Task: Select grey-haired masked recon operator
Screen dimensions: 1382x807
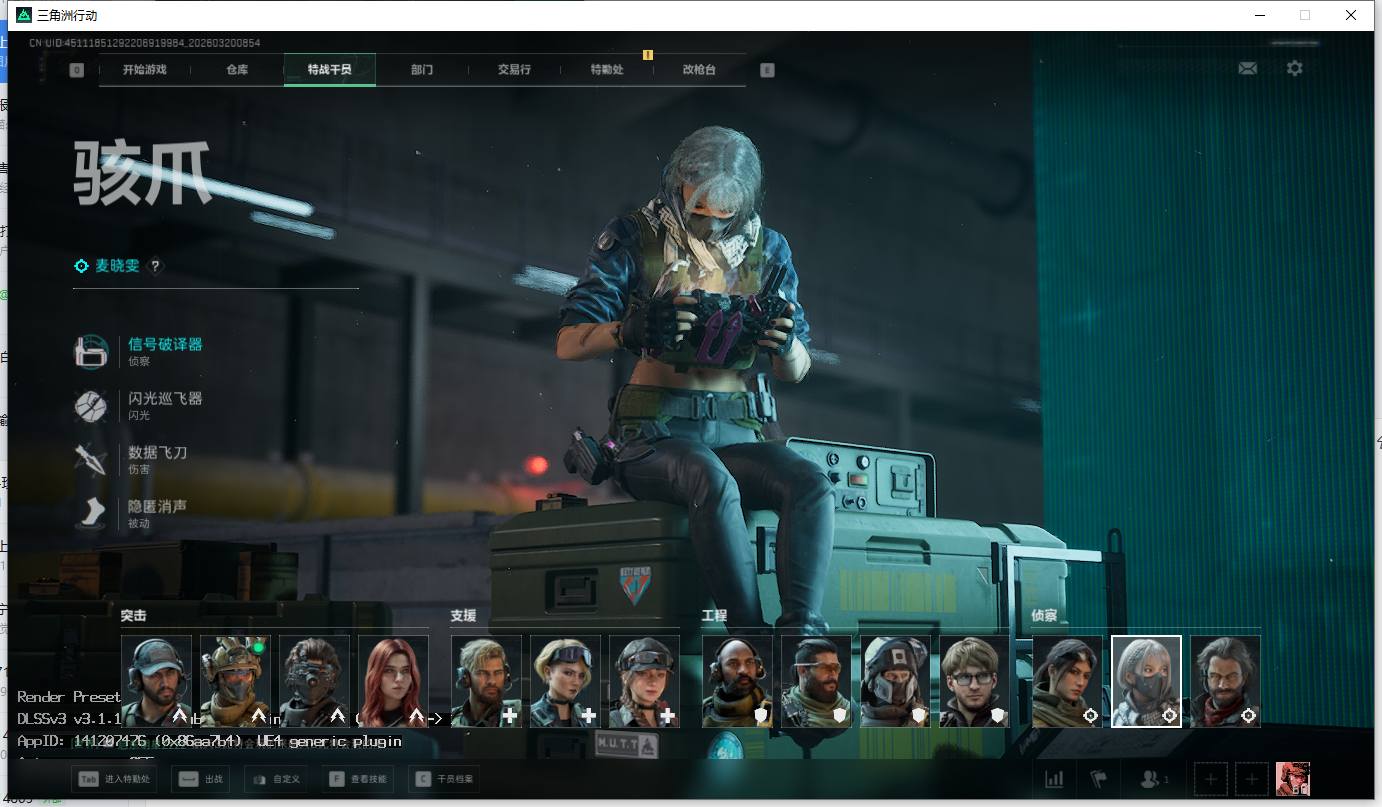Action: click(1147, 681)
